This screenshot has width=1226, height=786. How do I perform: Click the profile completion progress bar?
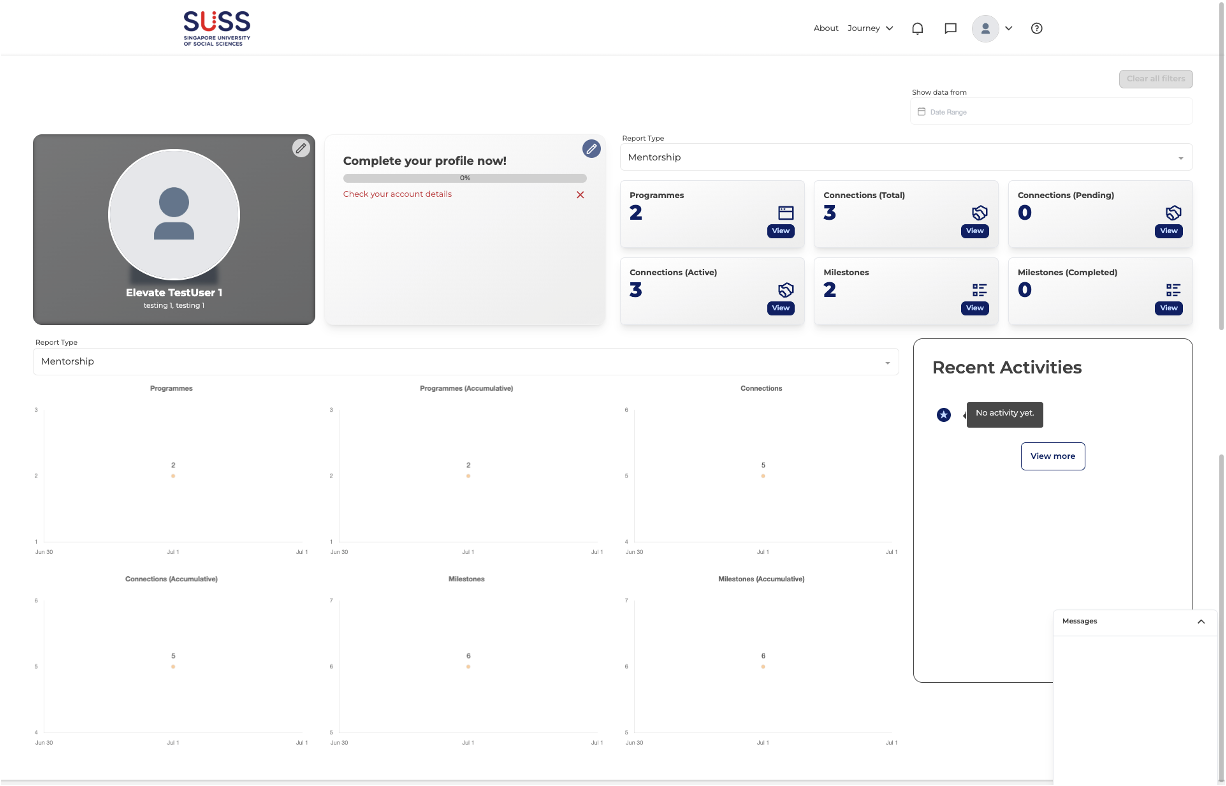click(464, 178)
